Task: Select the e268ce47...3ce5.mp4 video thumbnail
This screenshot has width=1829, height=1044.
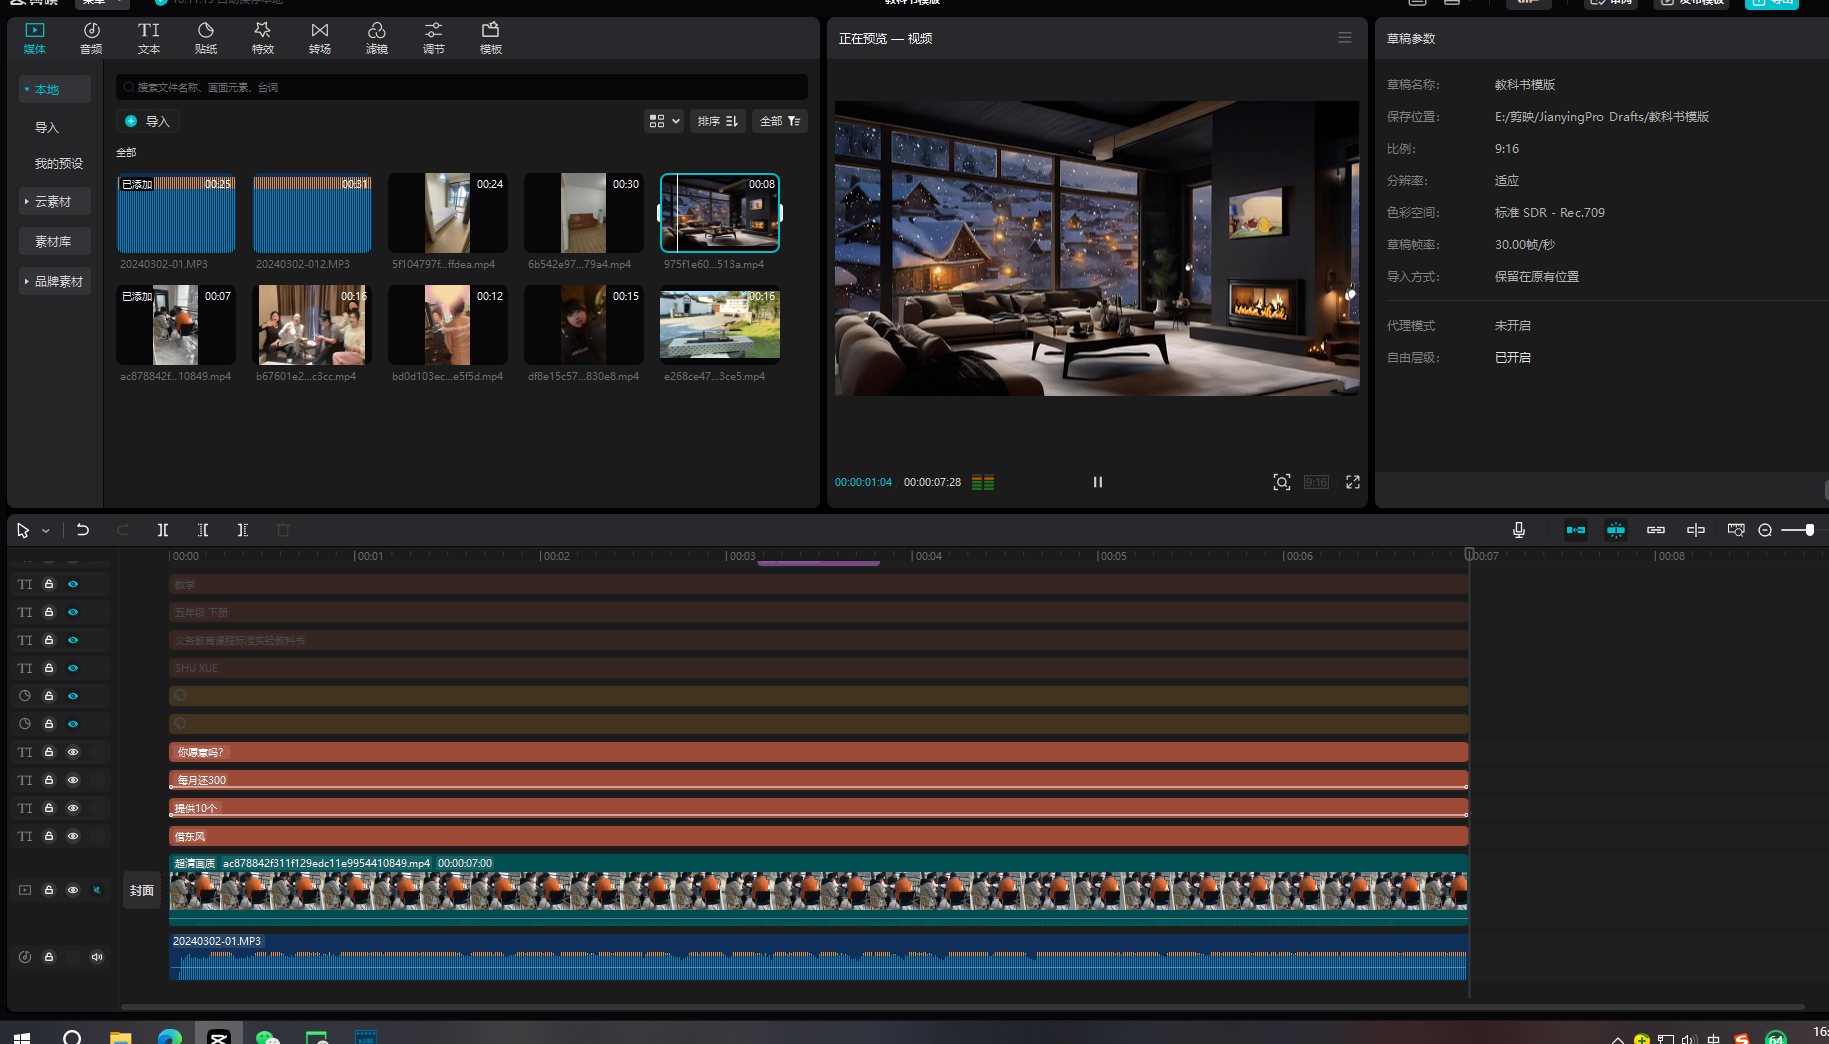Action: pyautogui.click(x=720, y=325)
